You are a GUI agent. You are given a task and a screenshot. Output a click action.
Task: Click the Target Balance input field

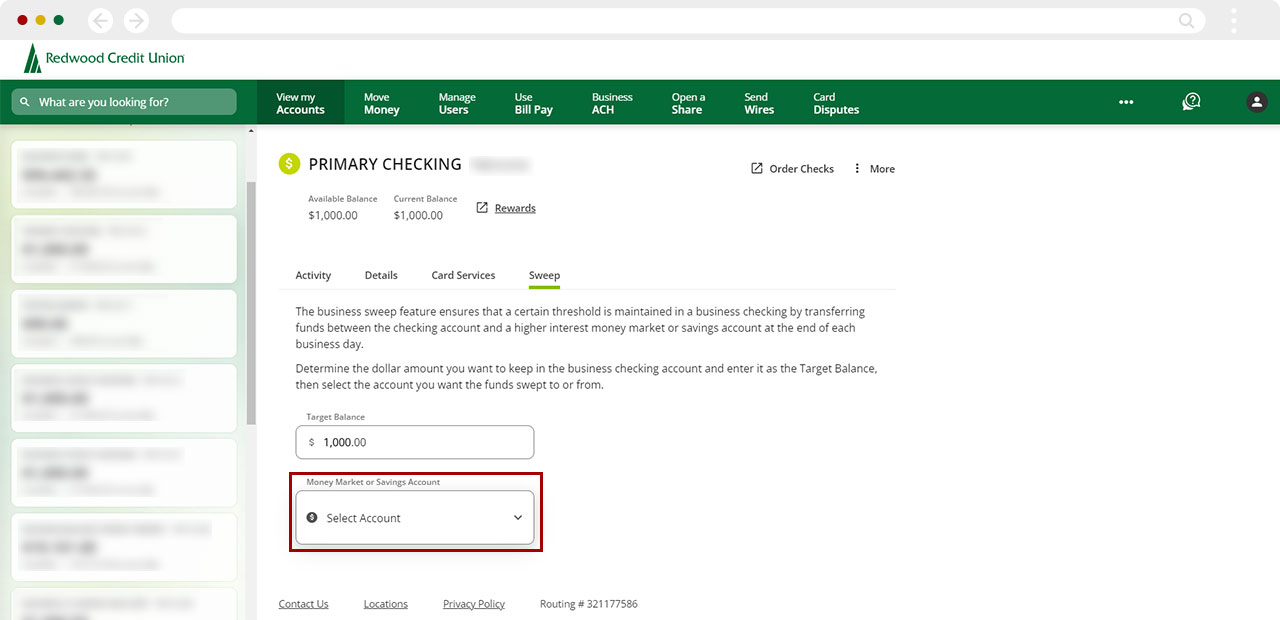415,442
